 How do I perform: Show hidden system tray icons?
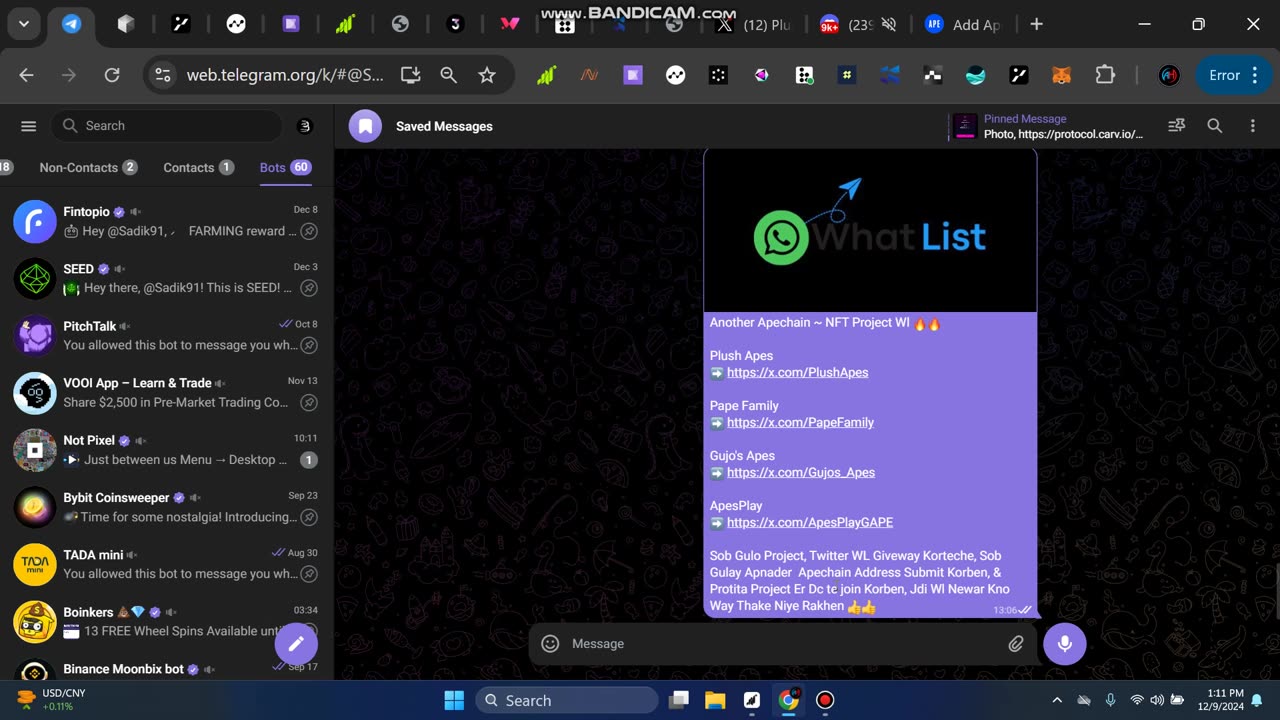(x=1057, y=700)
